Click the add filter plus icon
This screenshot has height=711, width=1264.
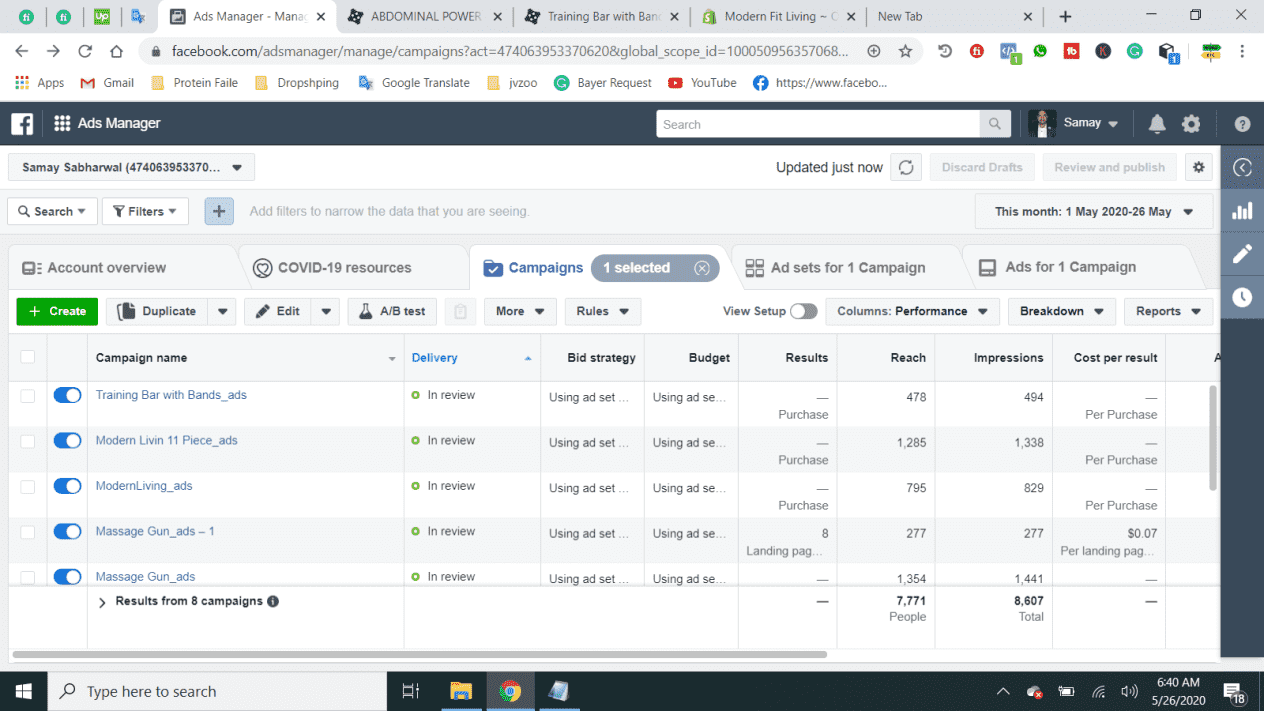(x=219, y=211)
